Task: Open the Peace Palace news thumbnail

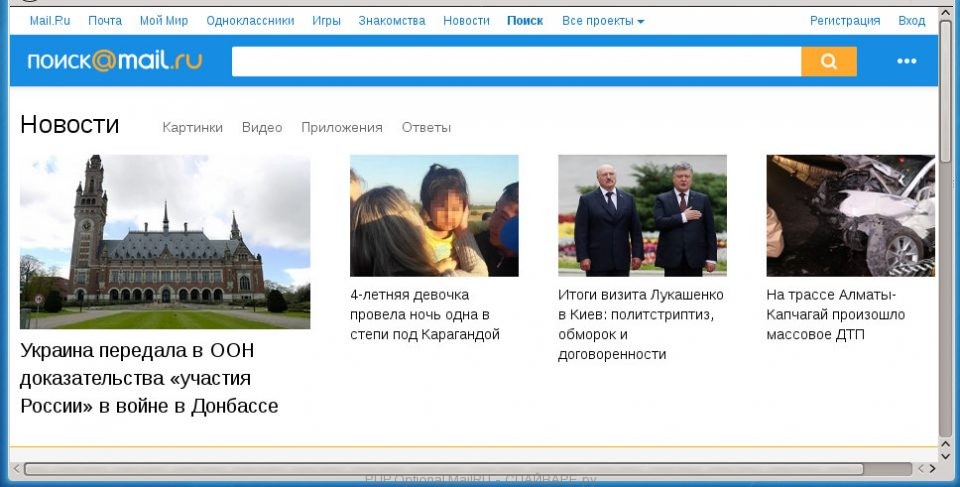Action: pos(165,242)
